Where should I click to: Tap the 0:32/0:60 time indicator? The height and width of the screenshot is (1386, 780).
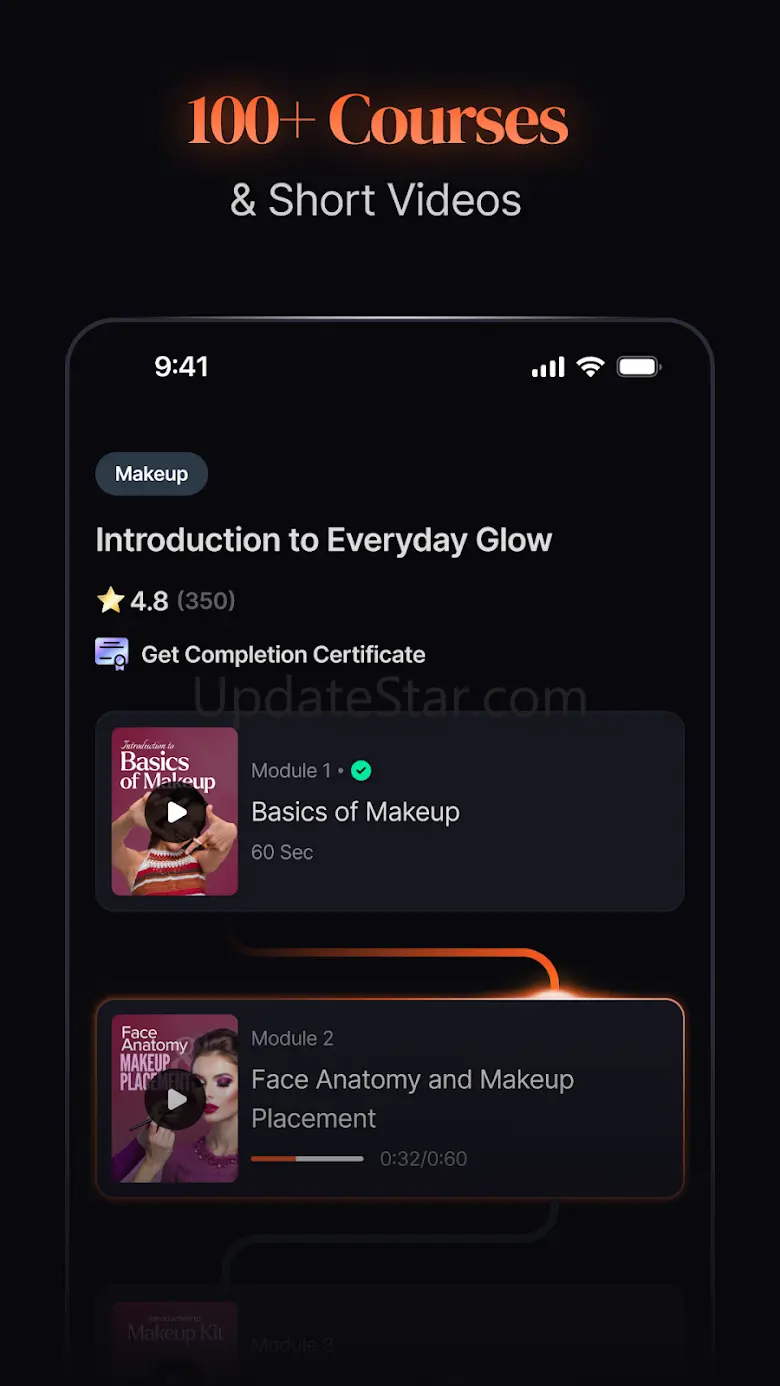[423, 1159]
